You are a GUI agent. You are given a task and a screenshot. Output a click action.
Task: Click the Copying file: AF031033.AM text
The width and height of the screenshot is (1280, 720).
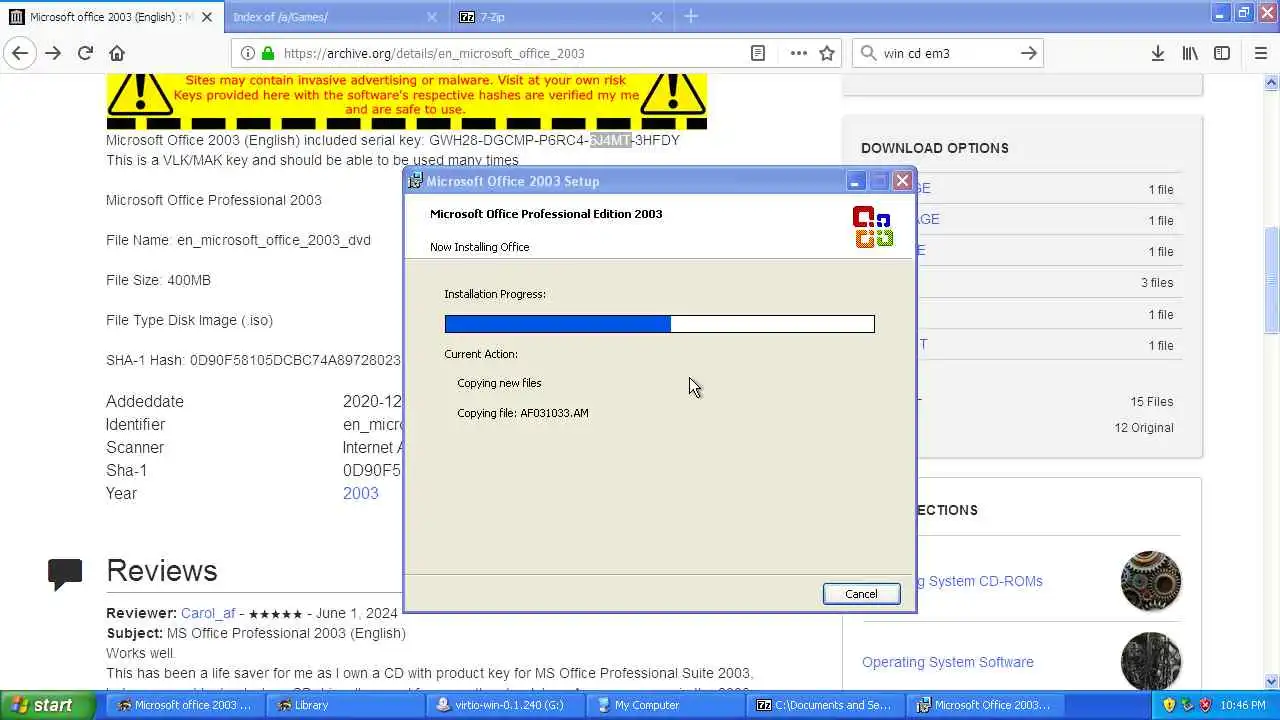[x=523, y=413]
